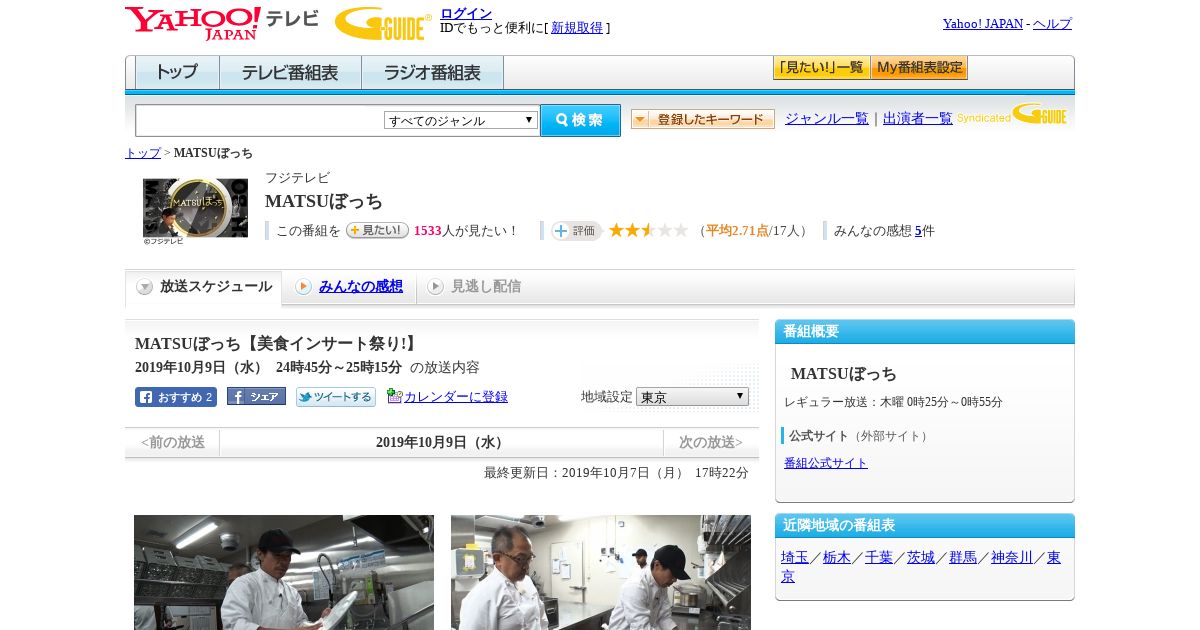Click the left kitchen scene photo

pos(284,572)
